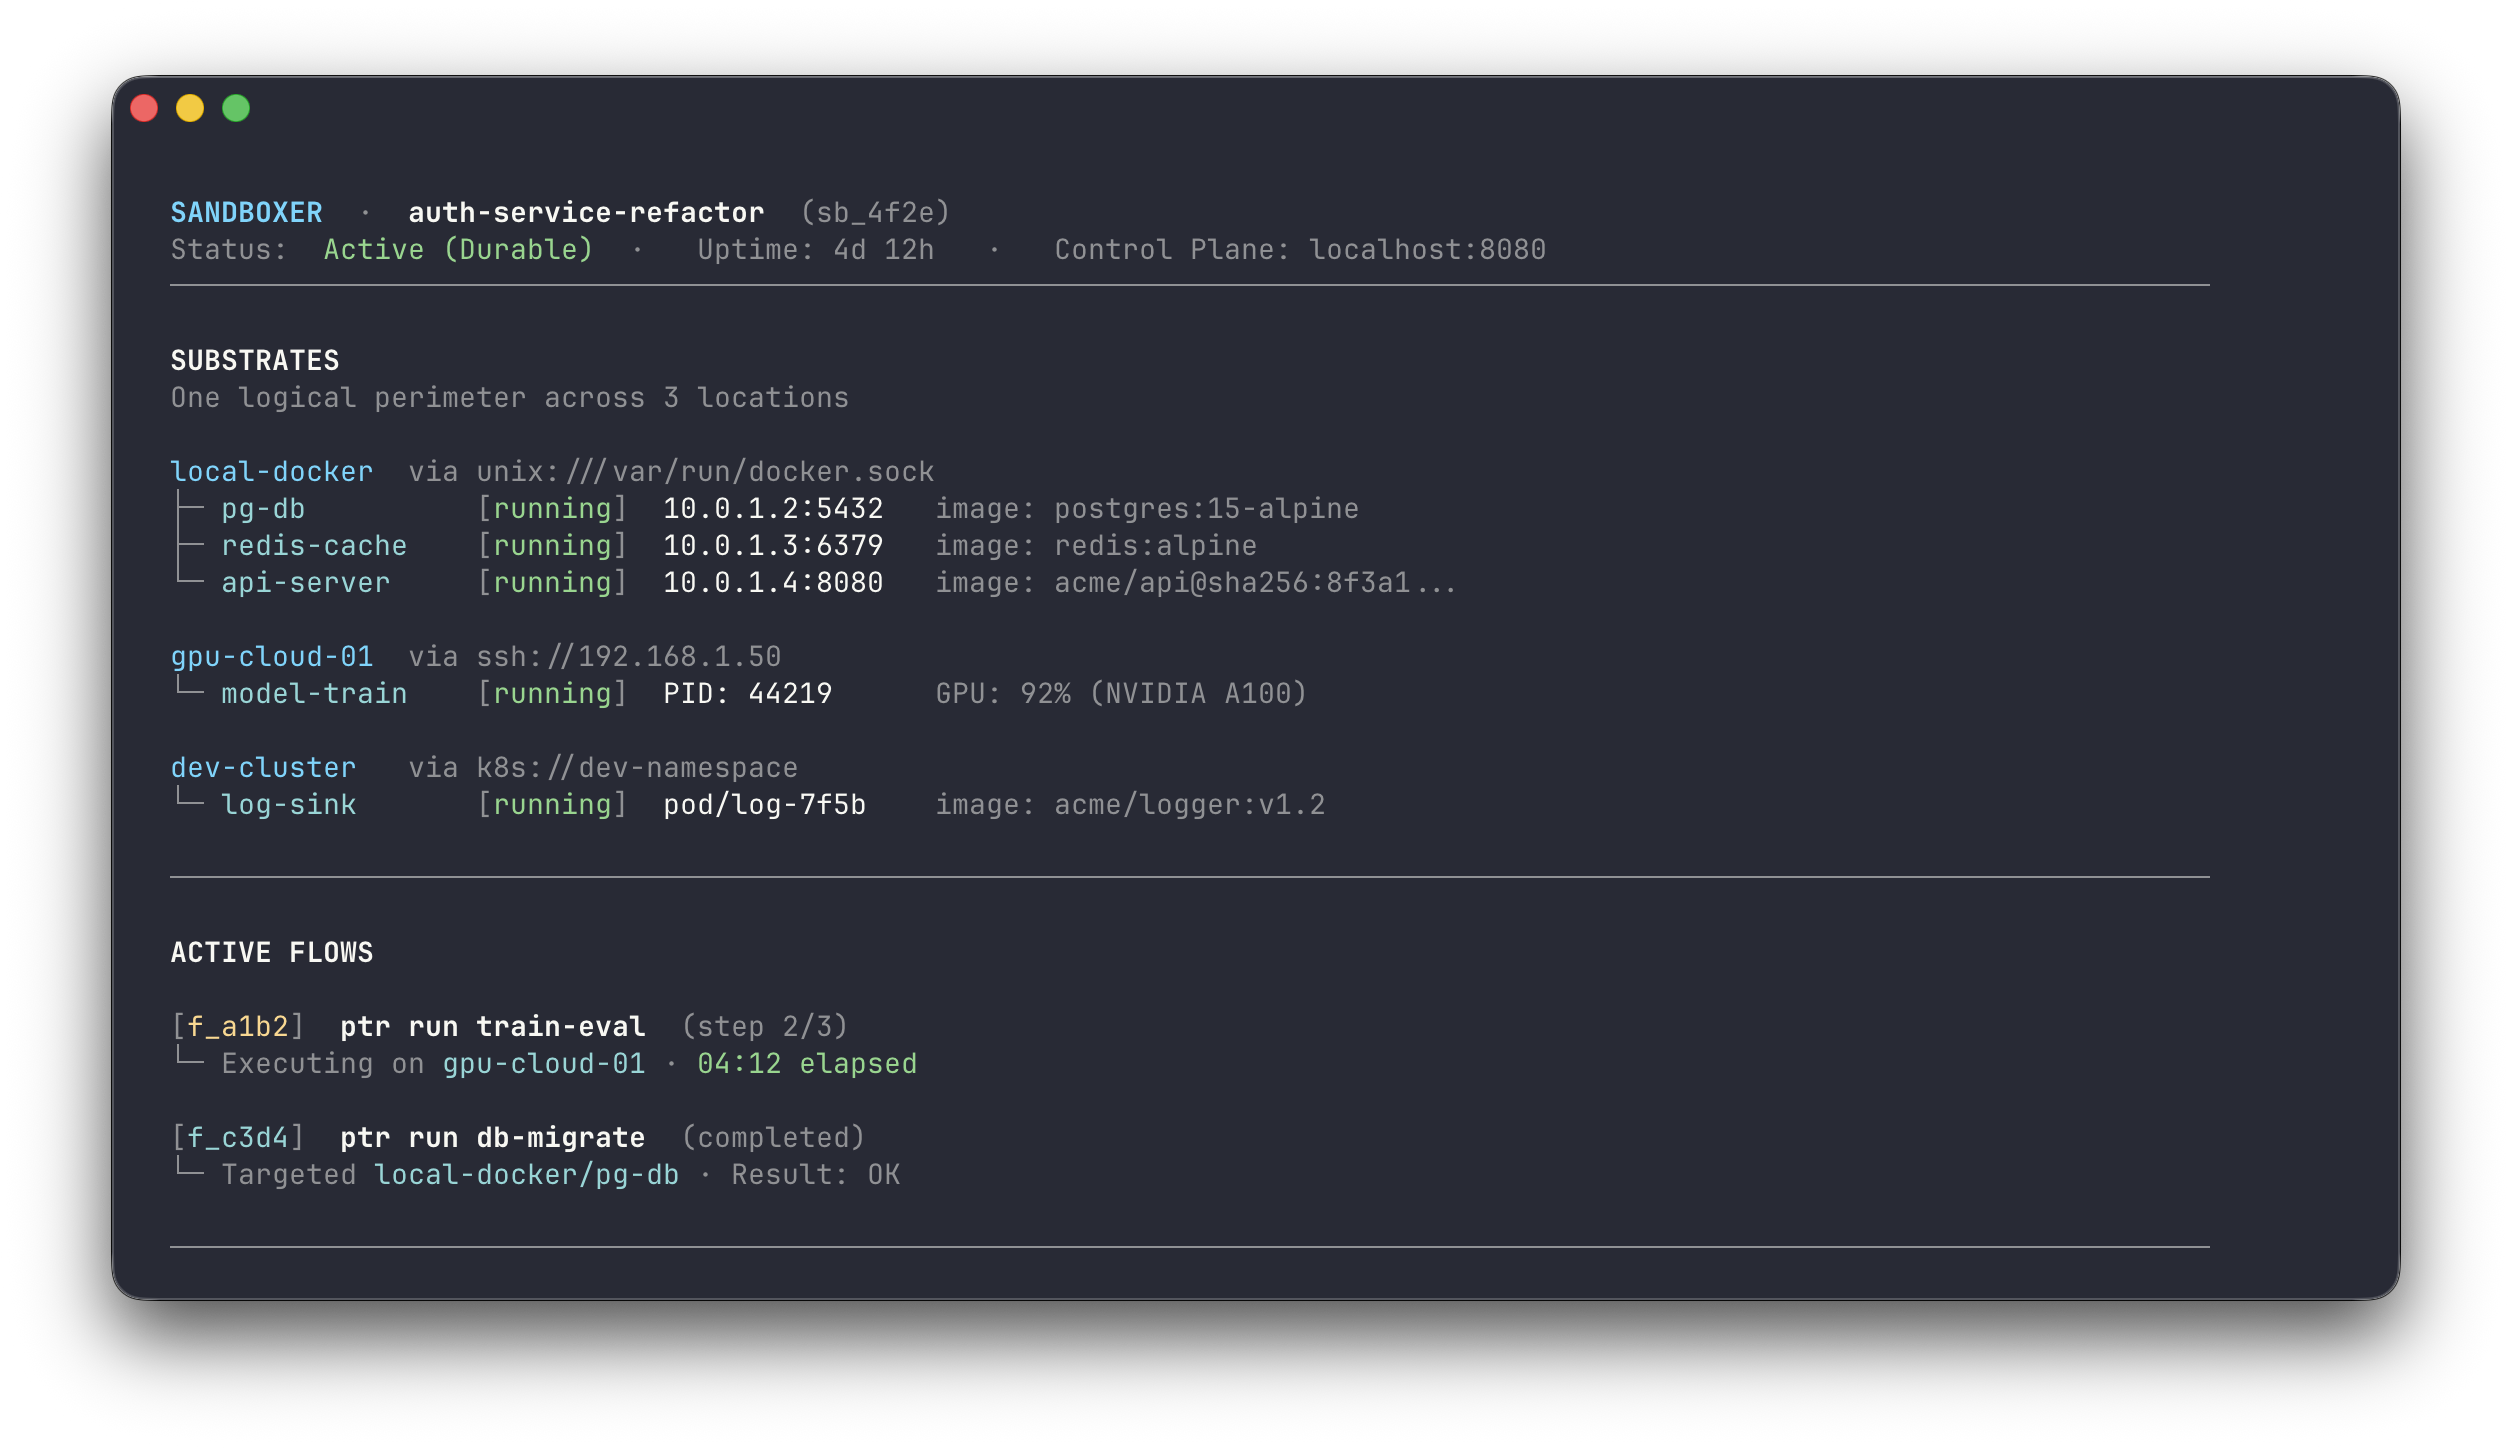Click the GPU: 92% (NVIDIA A100) reading
This screenshot has width=2512, height=1448.
[x=1121, y=693]
